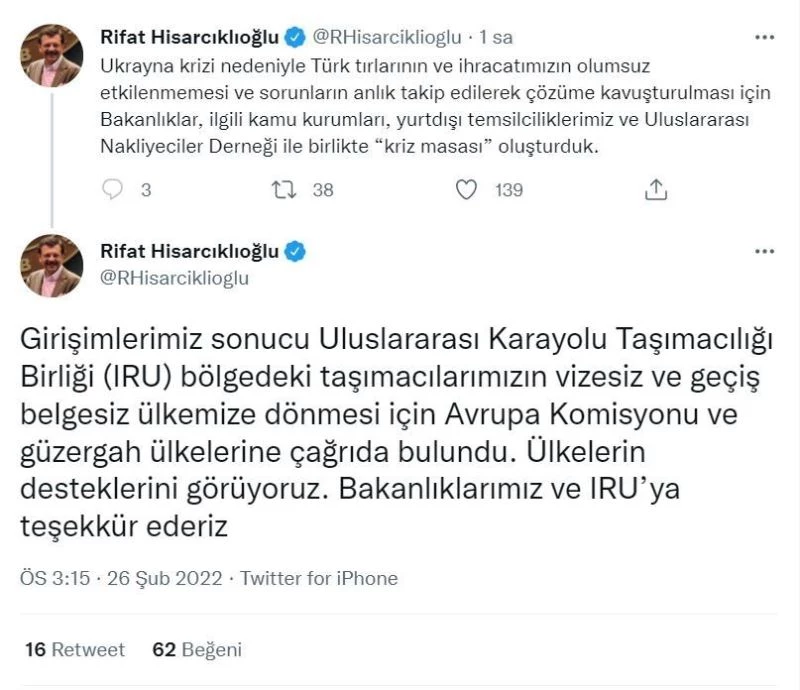Screen dimensions: 800x690
Task: Click the reply icon on first tweet
Action: [112, 189]
